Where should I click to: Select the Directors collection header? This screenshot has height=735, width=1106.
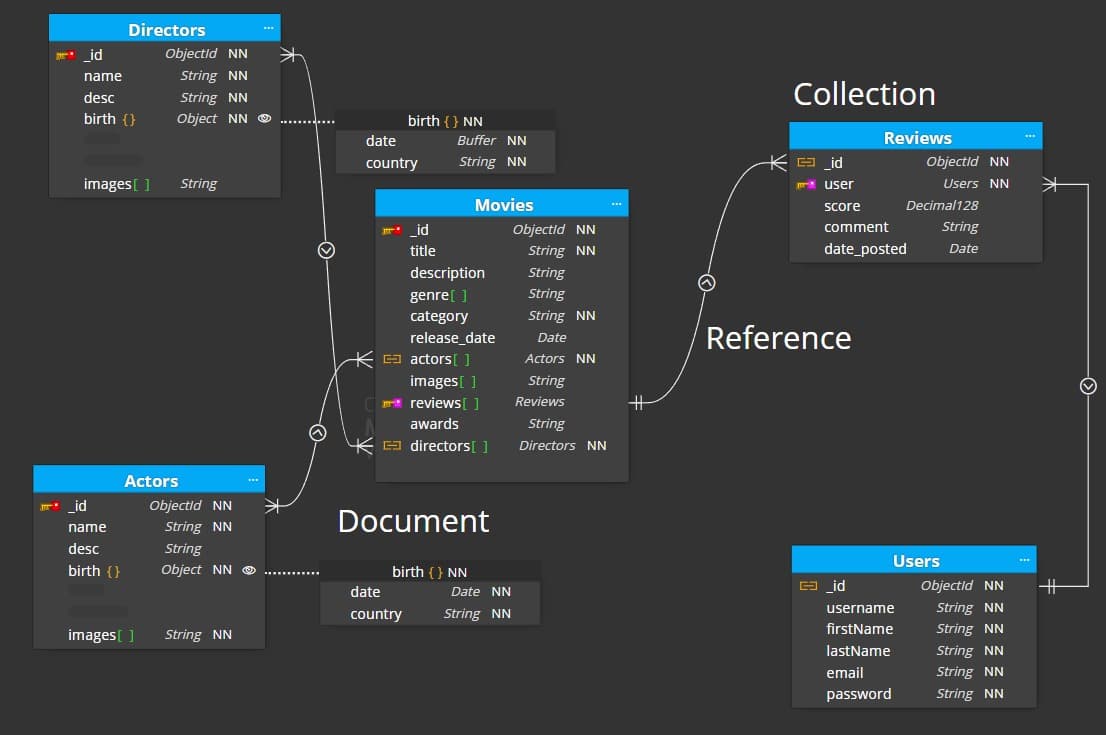164,28
